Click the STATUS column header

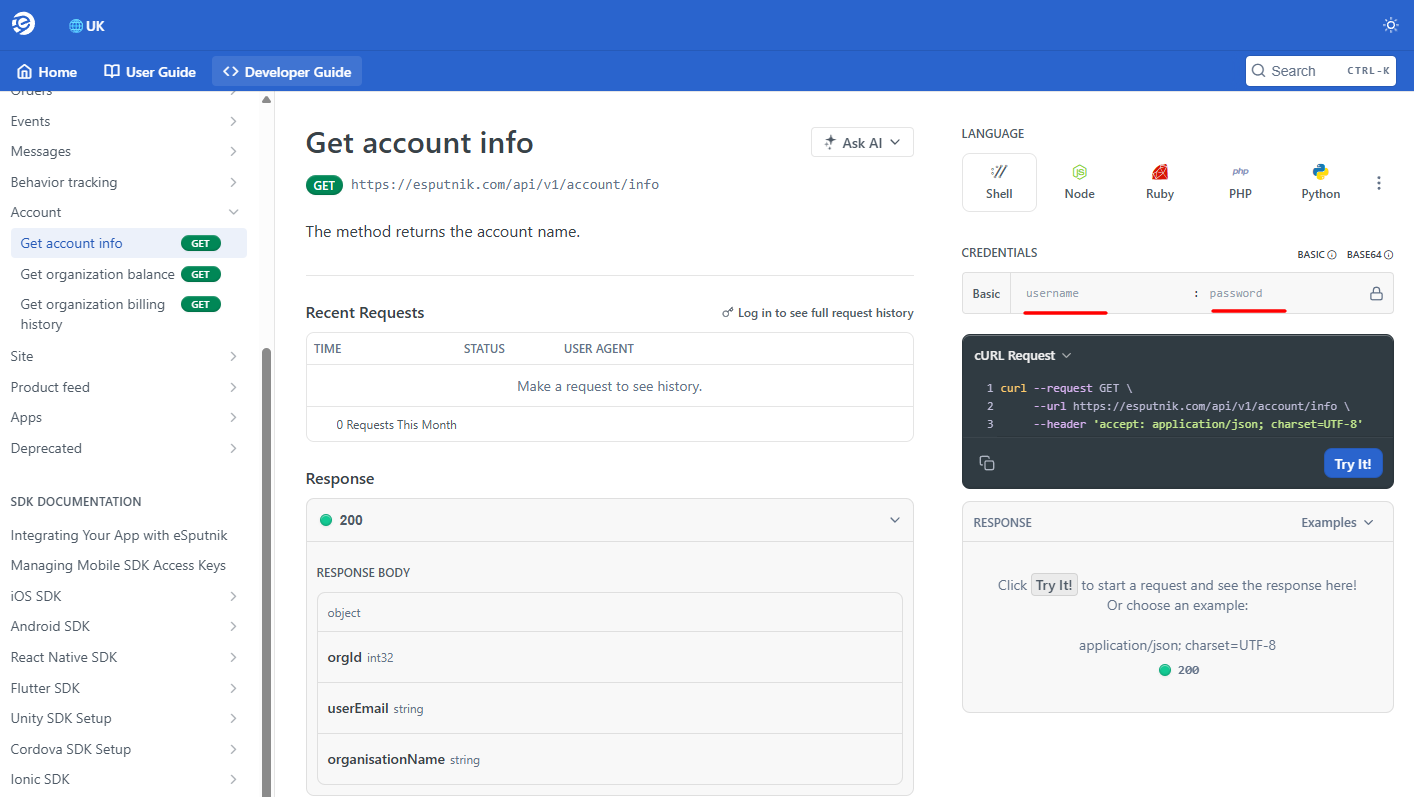click(x=484, y=349)
